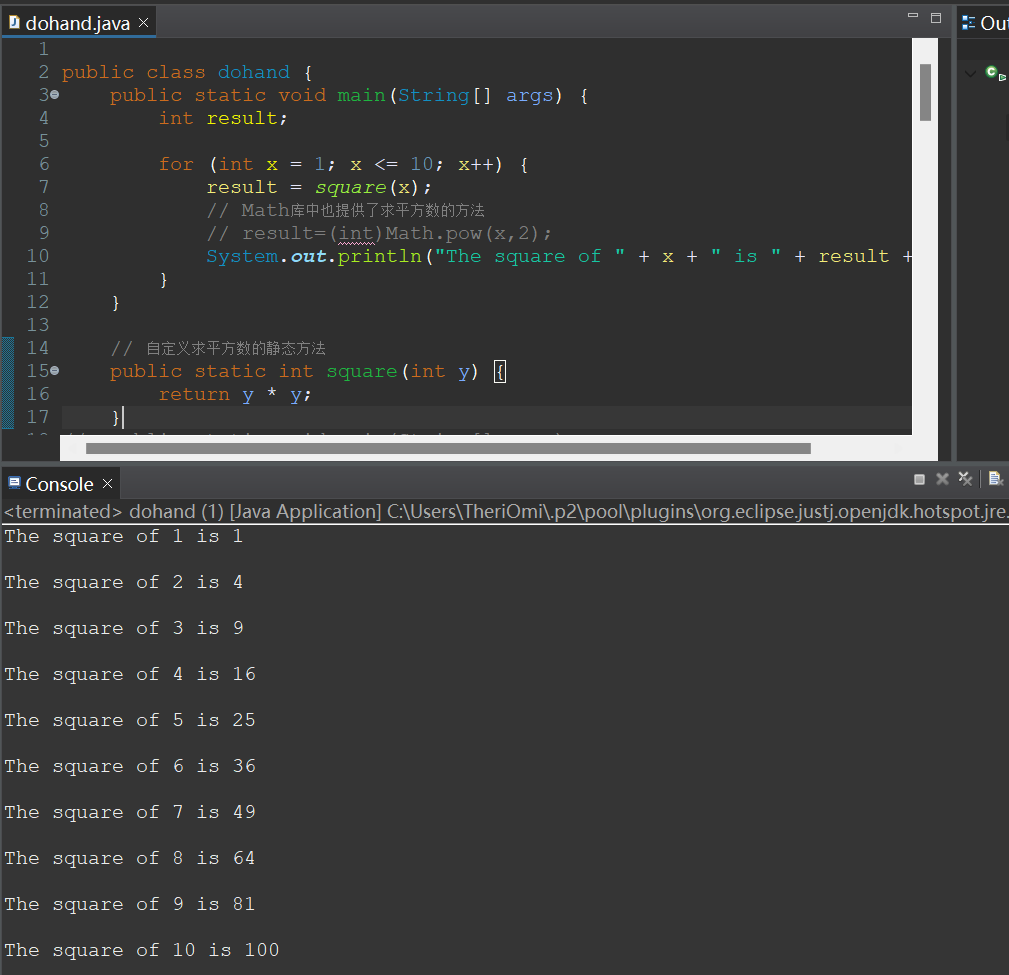Screen dimensions: 1009x975
Task: Click the editor vertical scrollbar thumb
Action: tap(925, 92)
